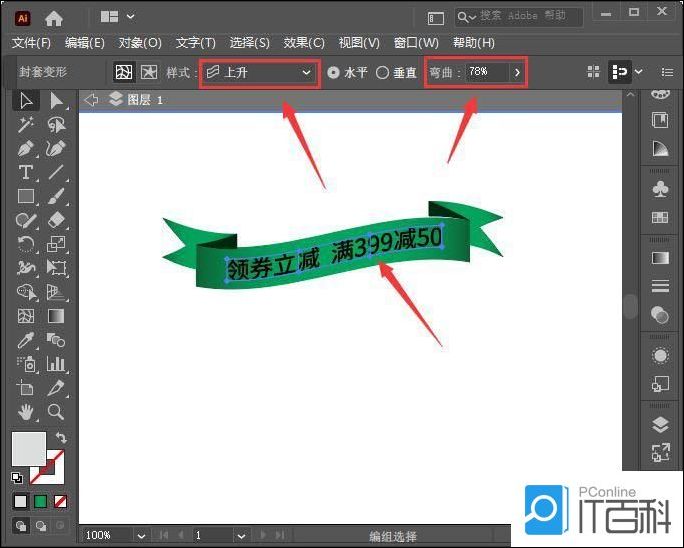Open the 窗口(W) menu
Viewport: 684px width, 548px height.
(416, 43)
